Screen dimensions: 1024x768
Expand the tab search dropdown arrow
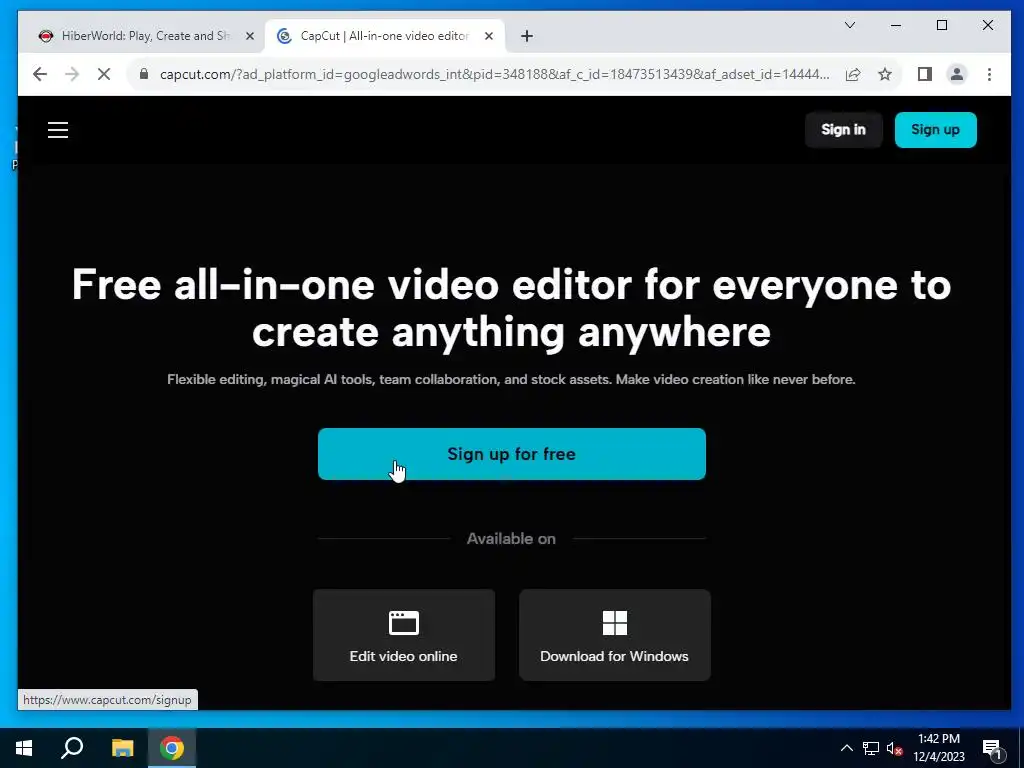click(x=850, y=25)
